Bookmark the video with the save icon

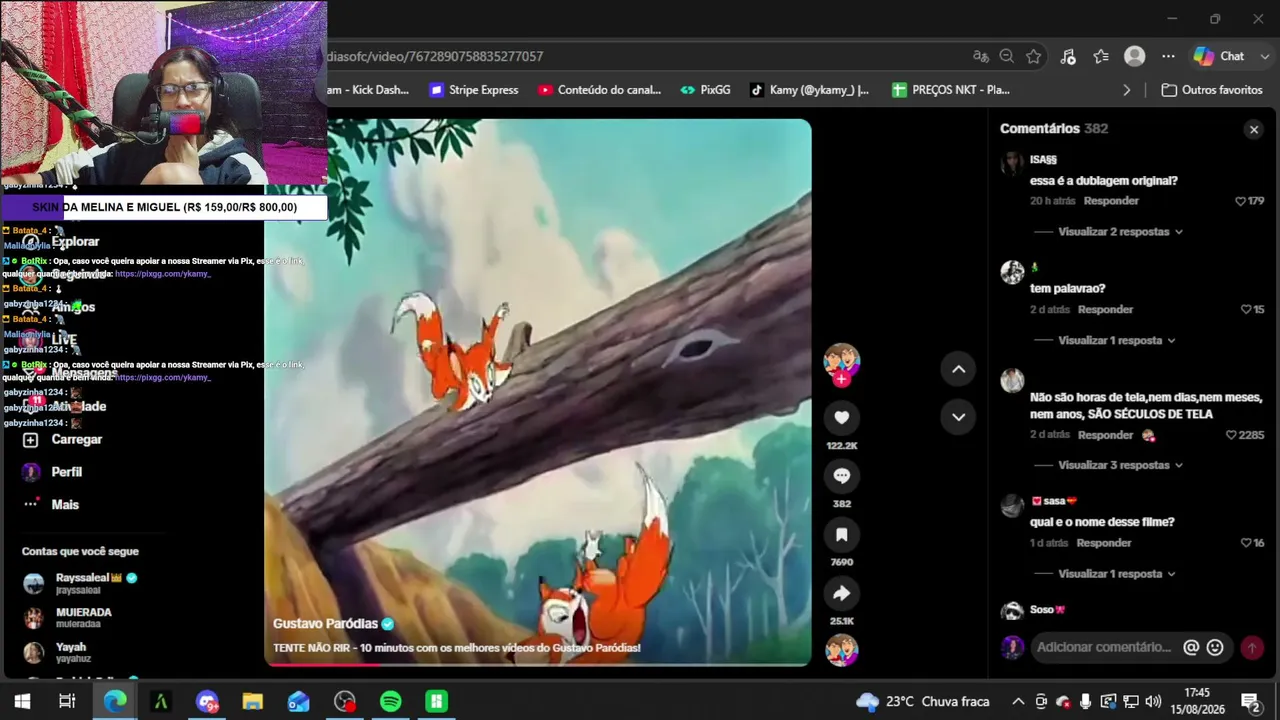tap(841, 535)
